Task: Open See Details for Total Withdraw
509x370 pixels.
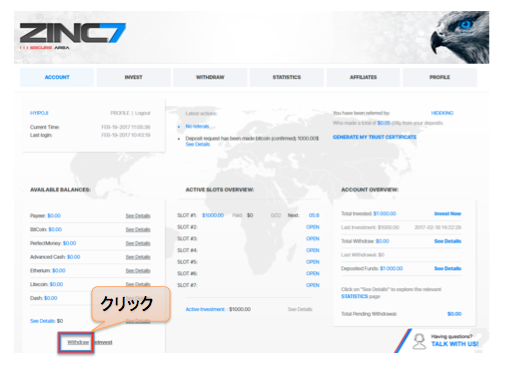Action: click(x=448, y=241)
